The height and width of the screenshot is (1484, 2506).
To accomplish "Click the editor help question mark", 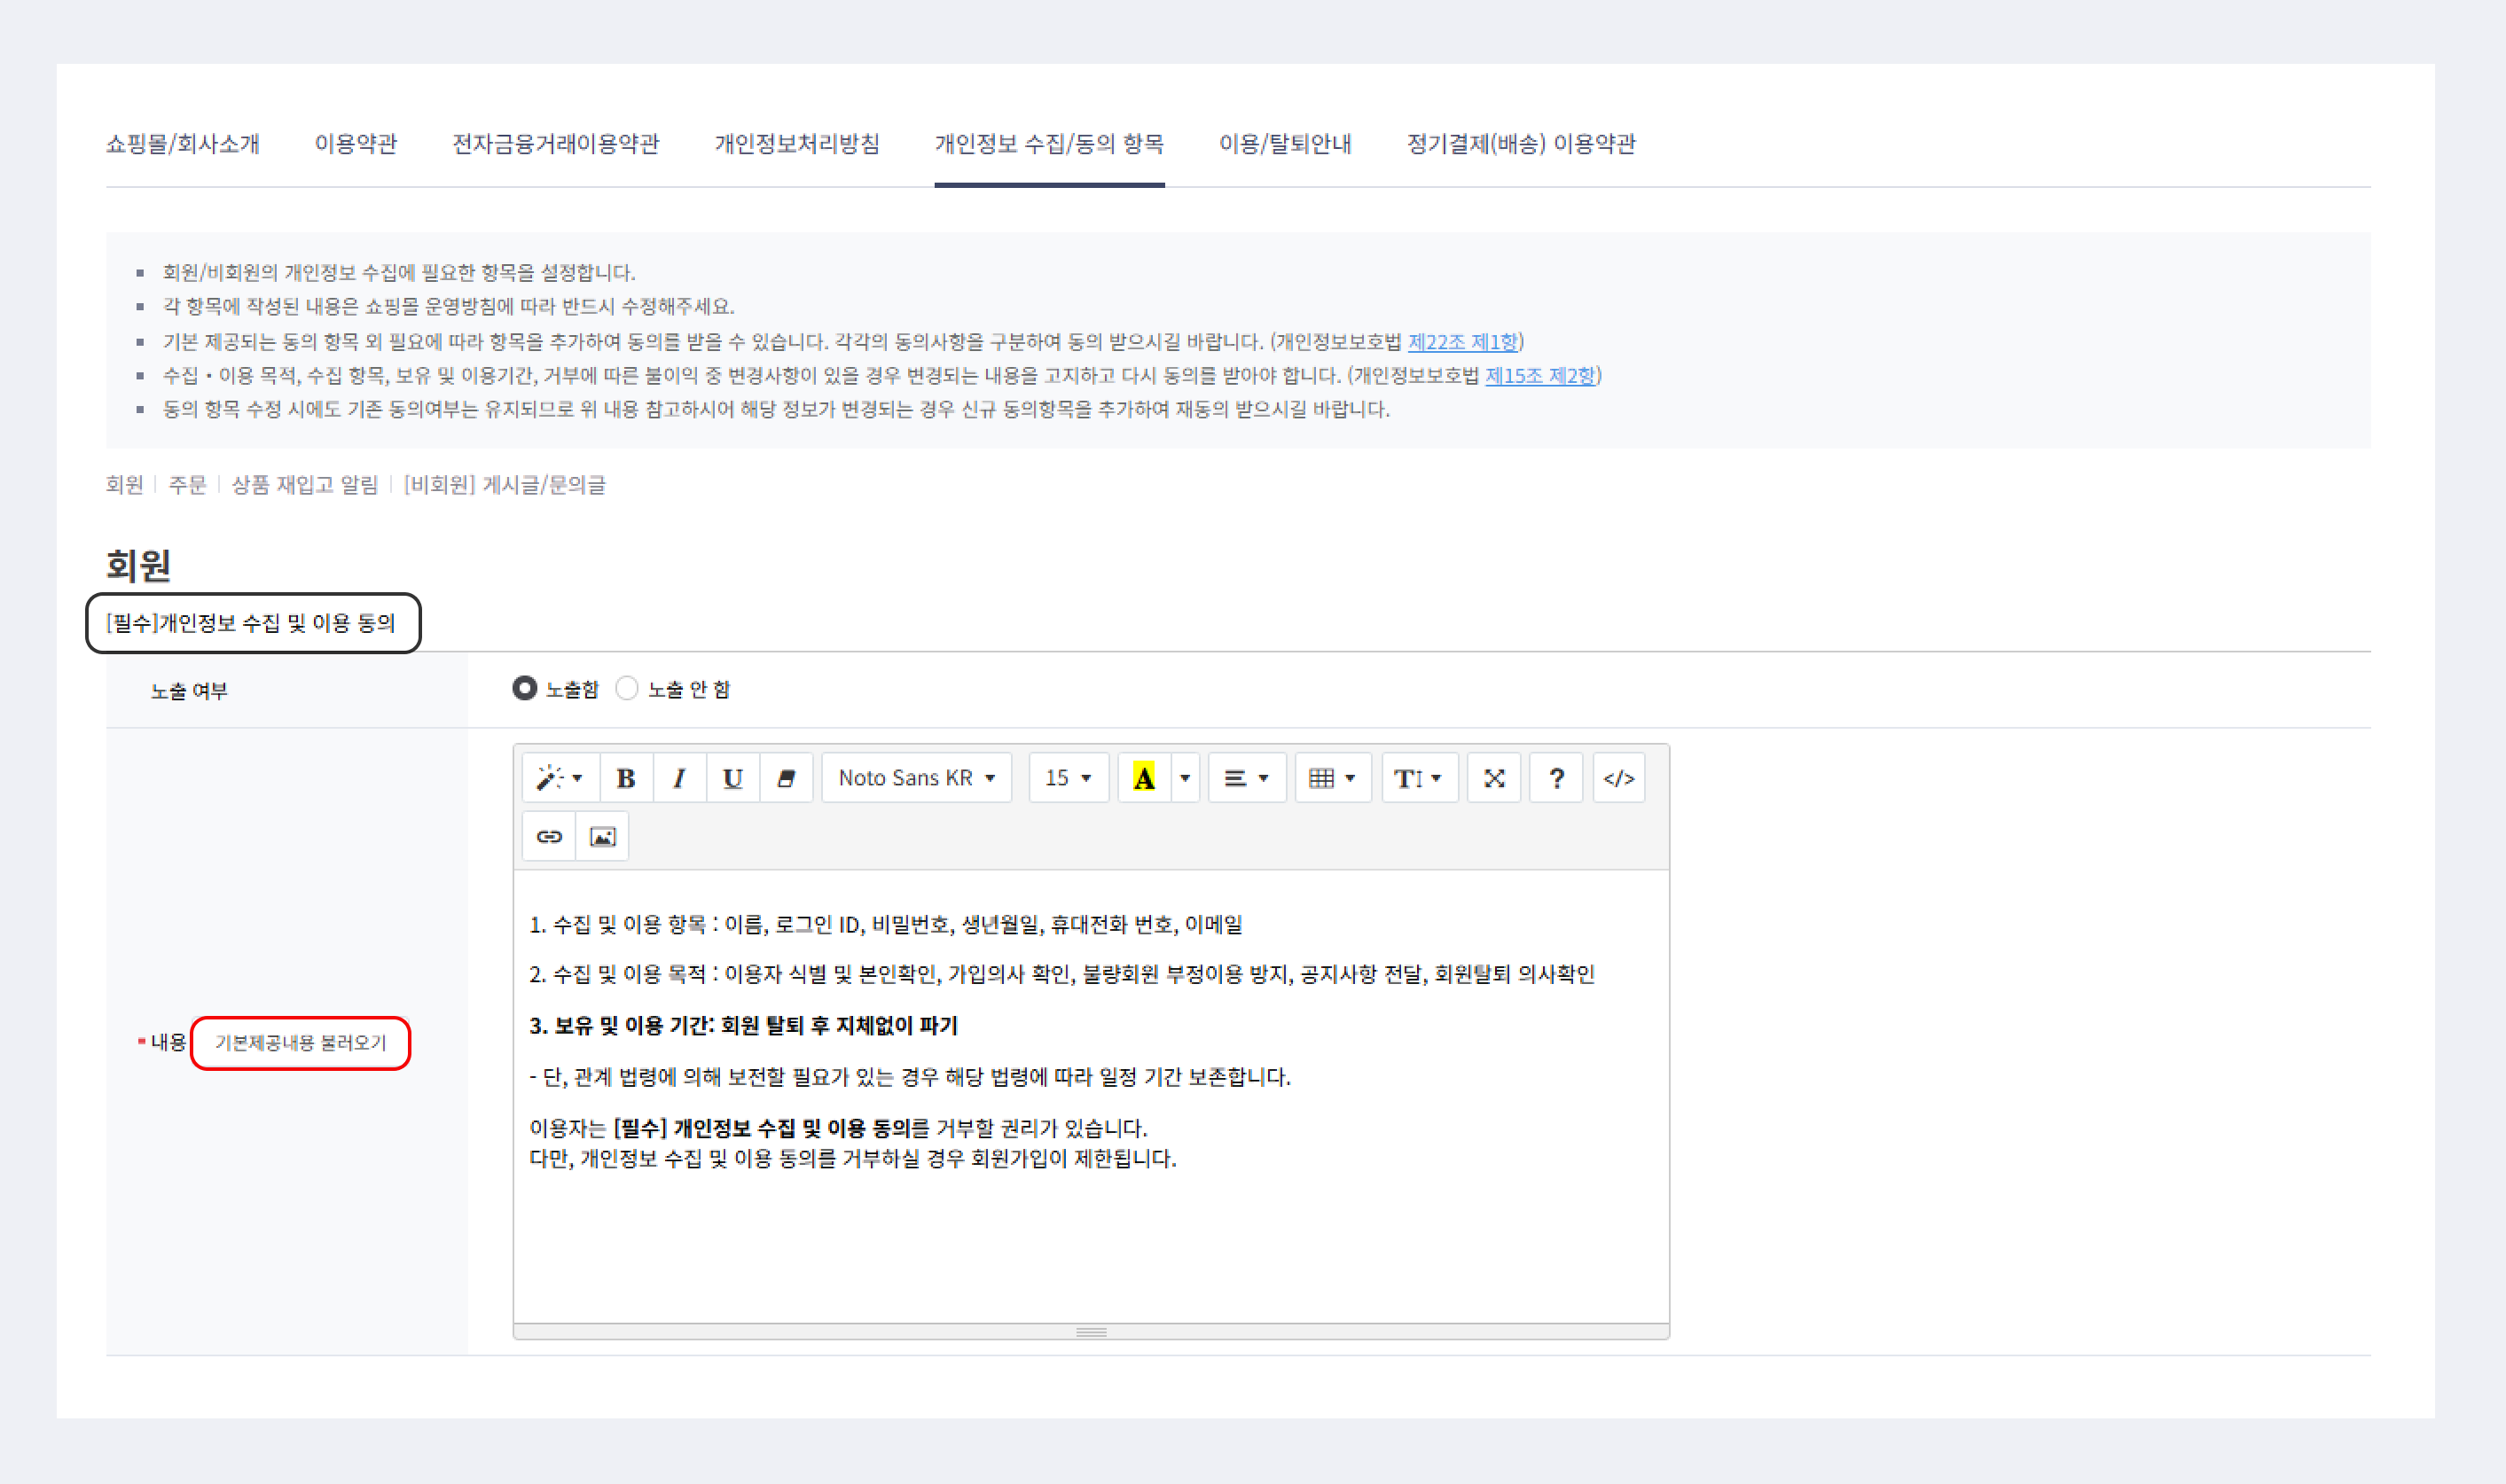I will click(x=1556, y=778).
